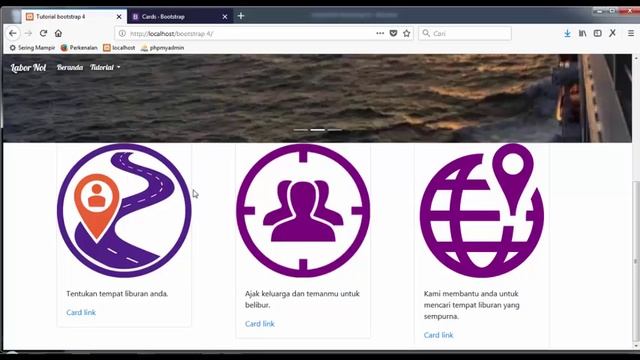Open the localhost bookmark
Viewport: 640px width, 360px height.
(x=119, y=48)
